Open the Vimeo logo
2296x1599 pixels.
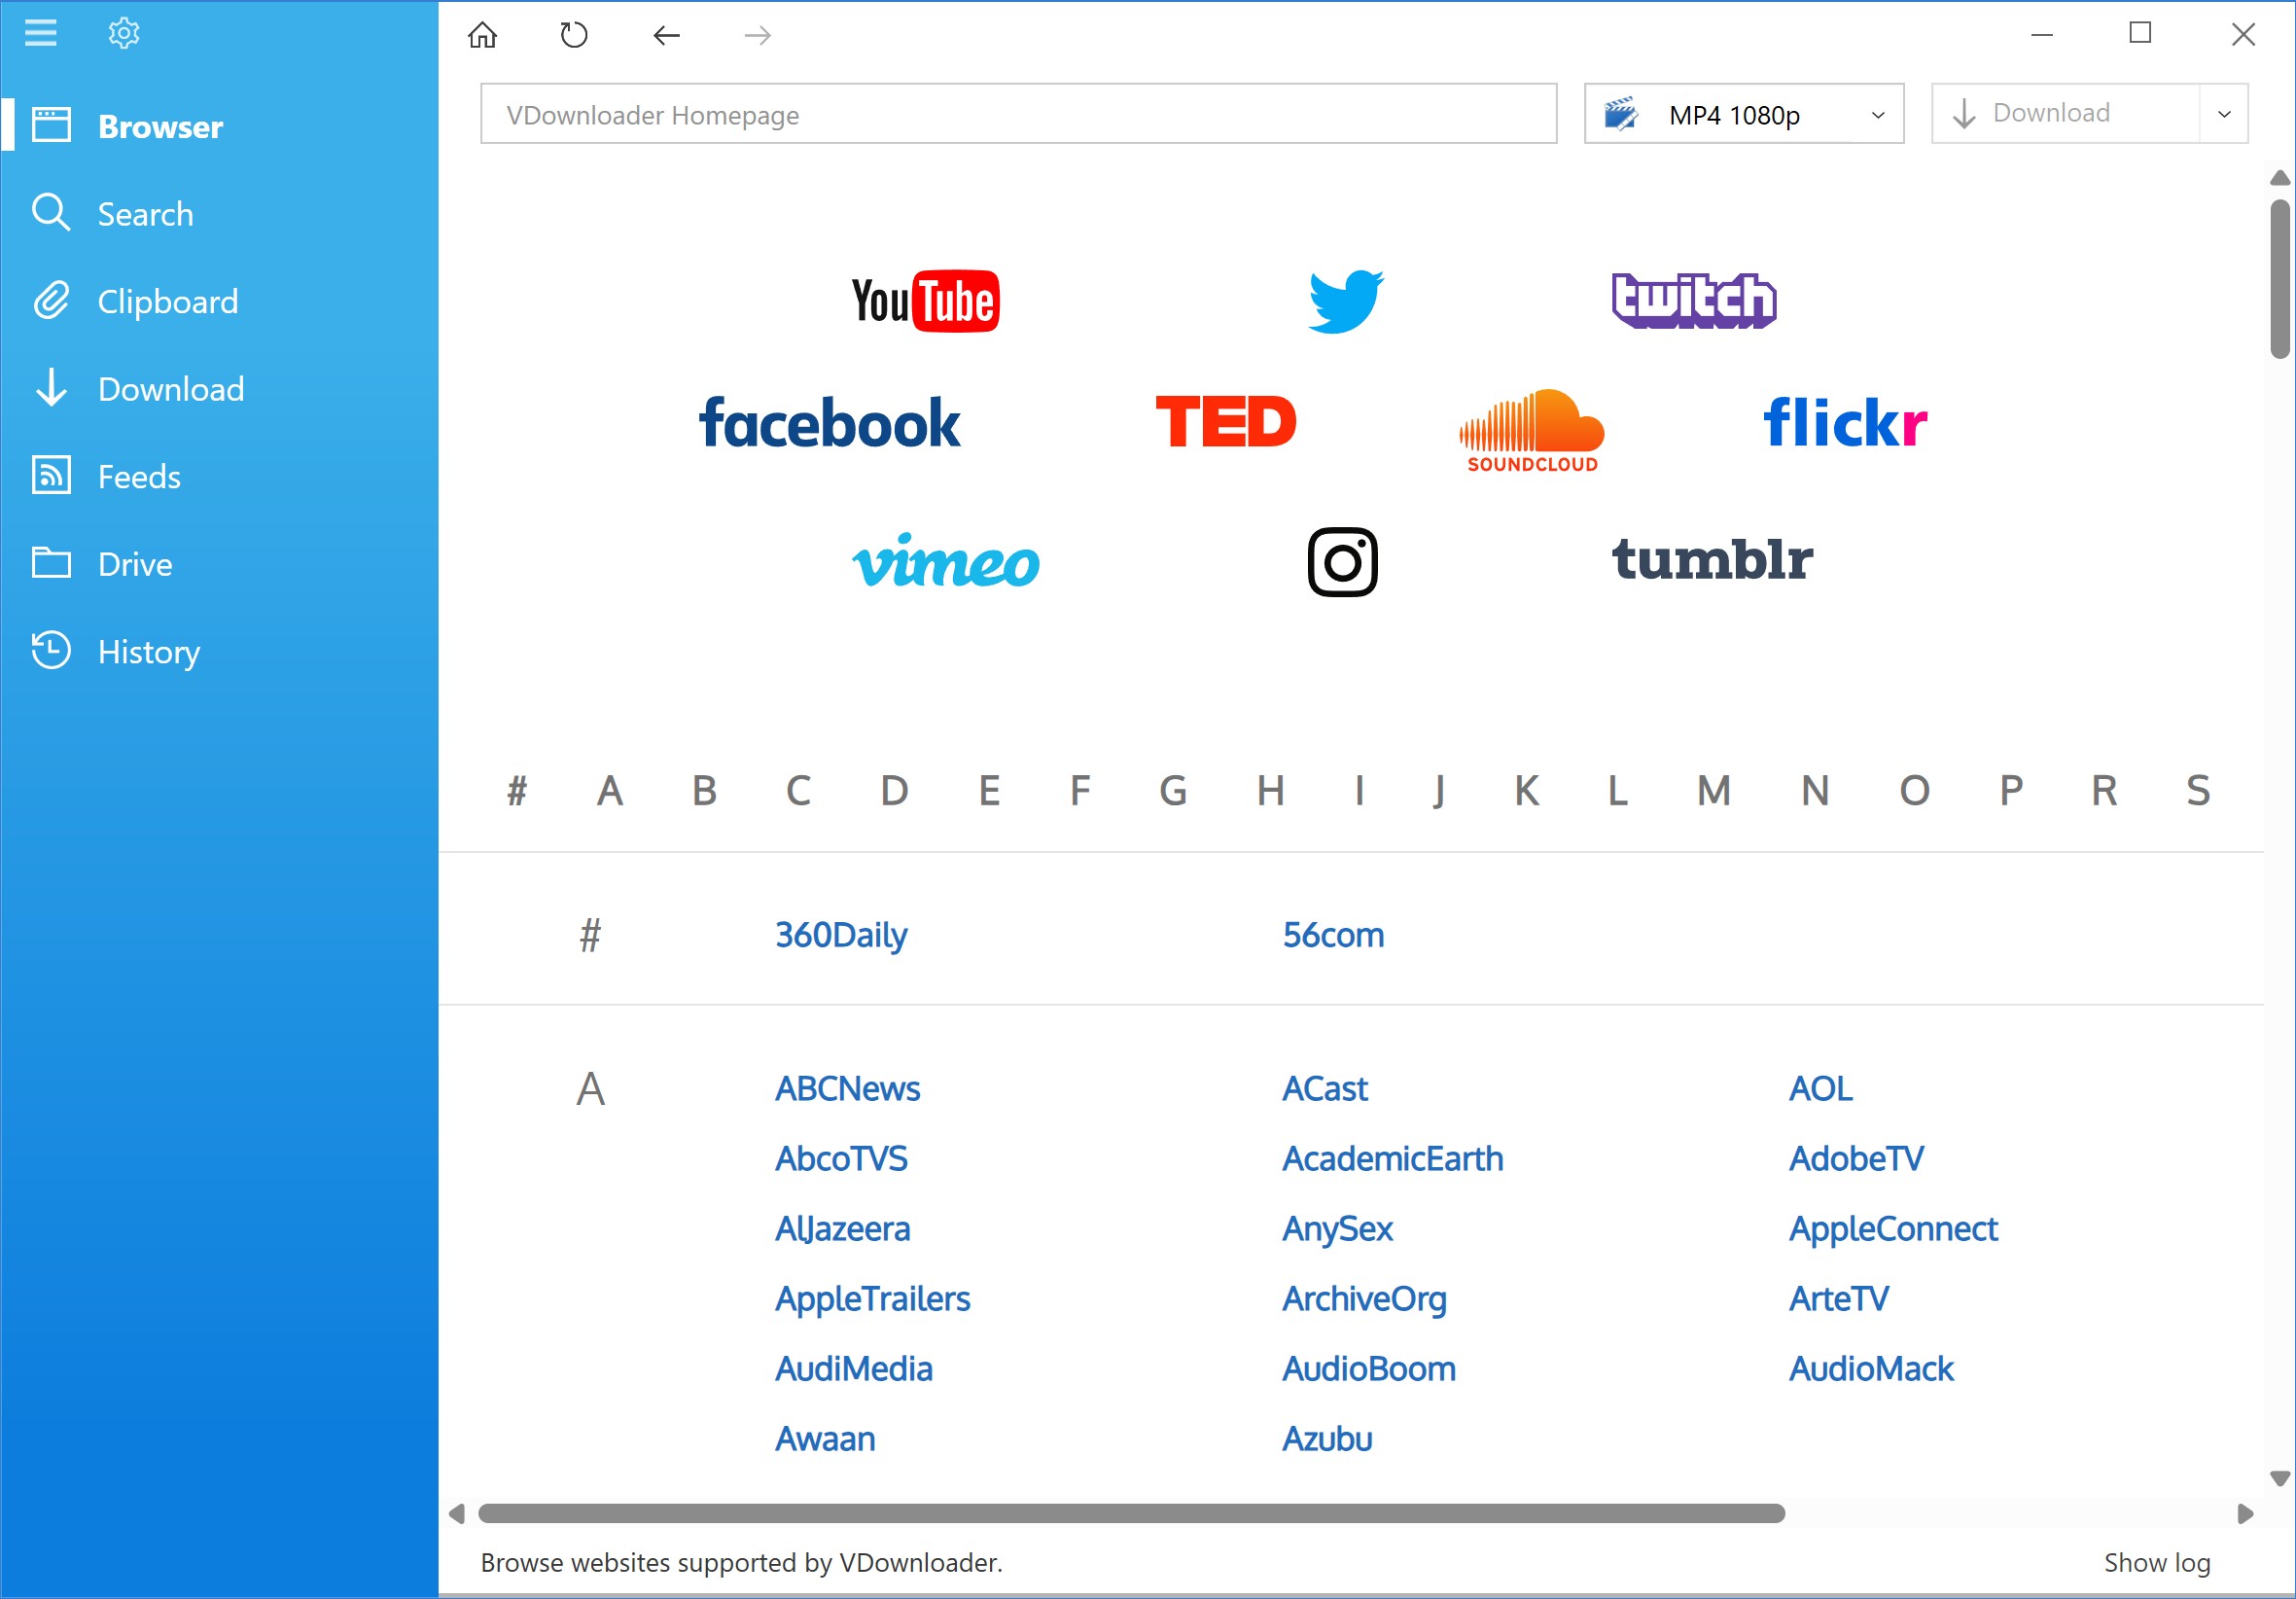click(945, 560)
